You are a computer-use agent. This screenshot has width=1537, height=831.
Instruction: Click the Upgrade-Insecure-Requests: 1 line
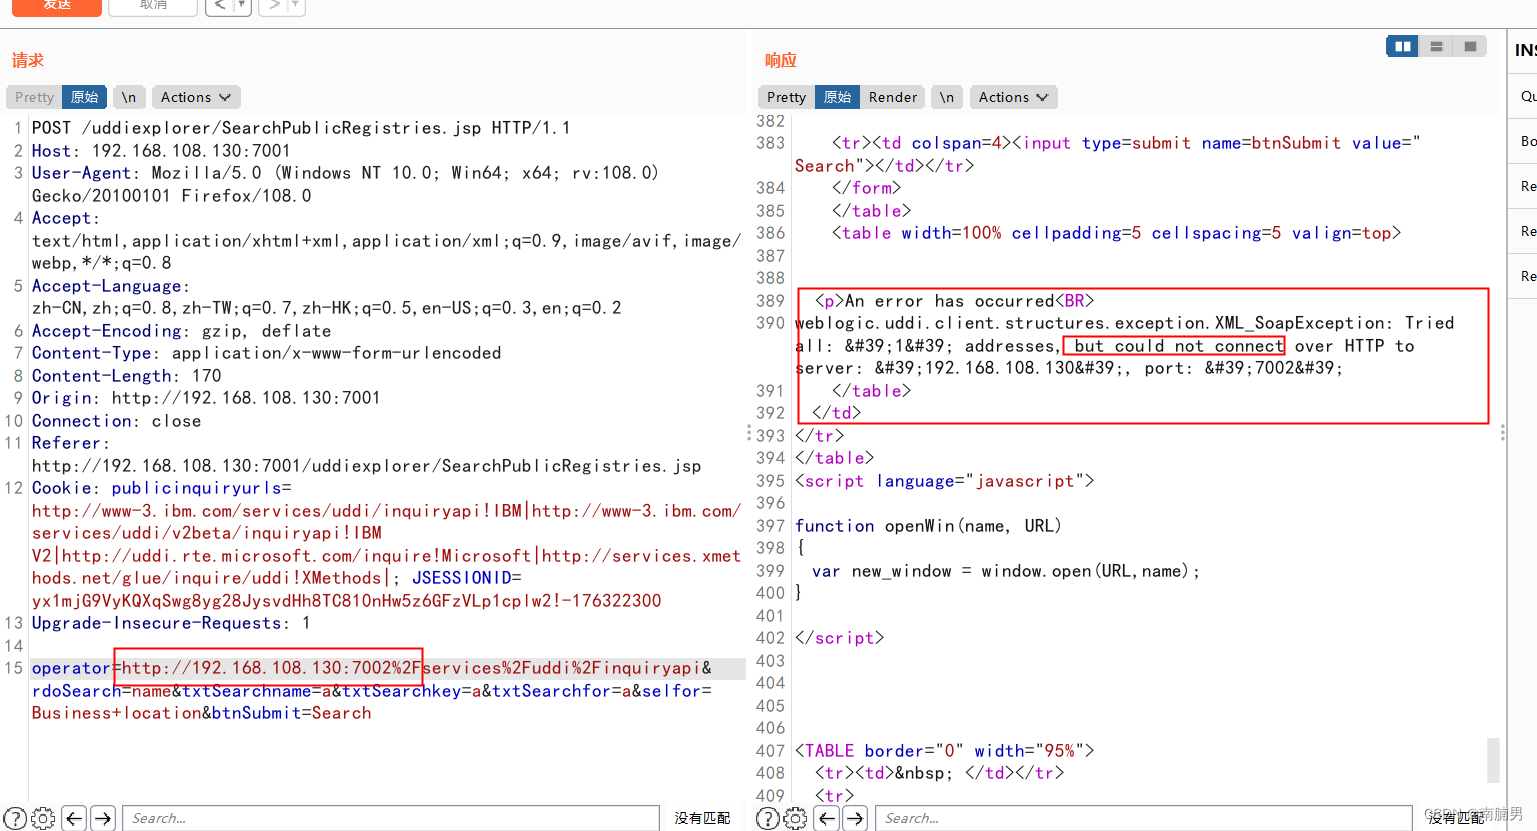171,623
